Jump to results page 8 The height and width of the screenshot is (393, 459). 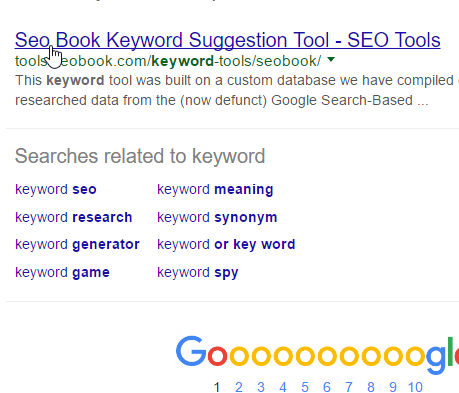[371, 387]
